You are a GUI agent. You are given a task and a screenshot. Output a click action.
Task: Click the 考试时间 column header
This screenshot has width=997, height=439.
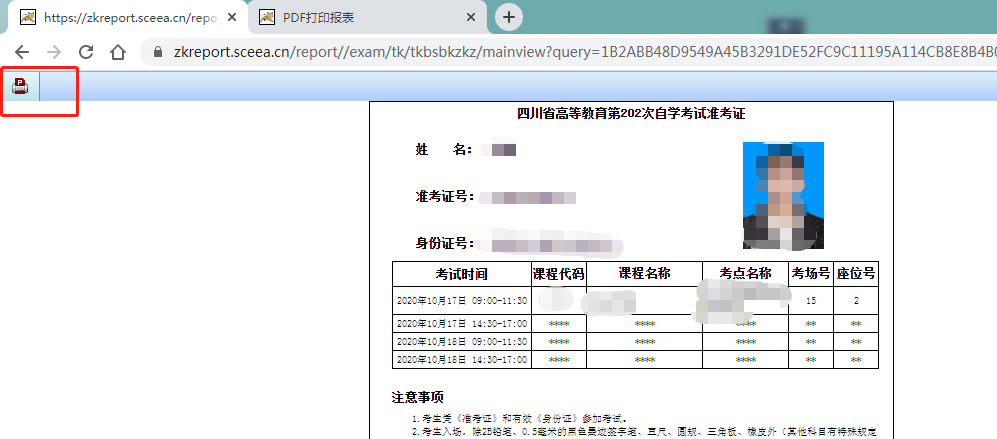click(x=462, y=274)
